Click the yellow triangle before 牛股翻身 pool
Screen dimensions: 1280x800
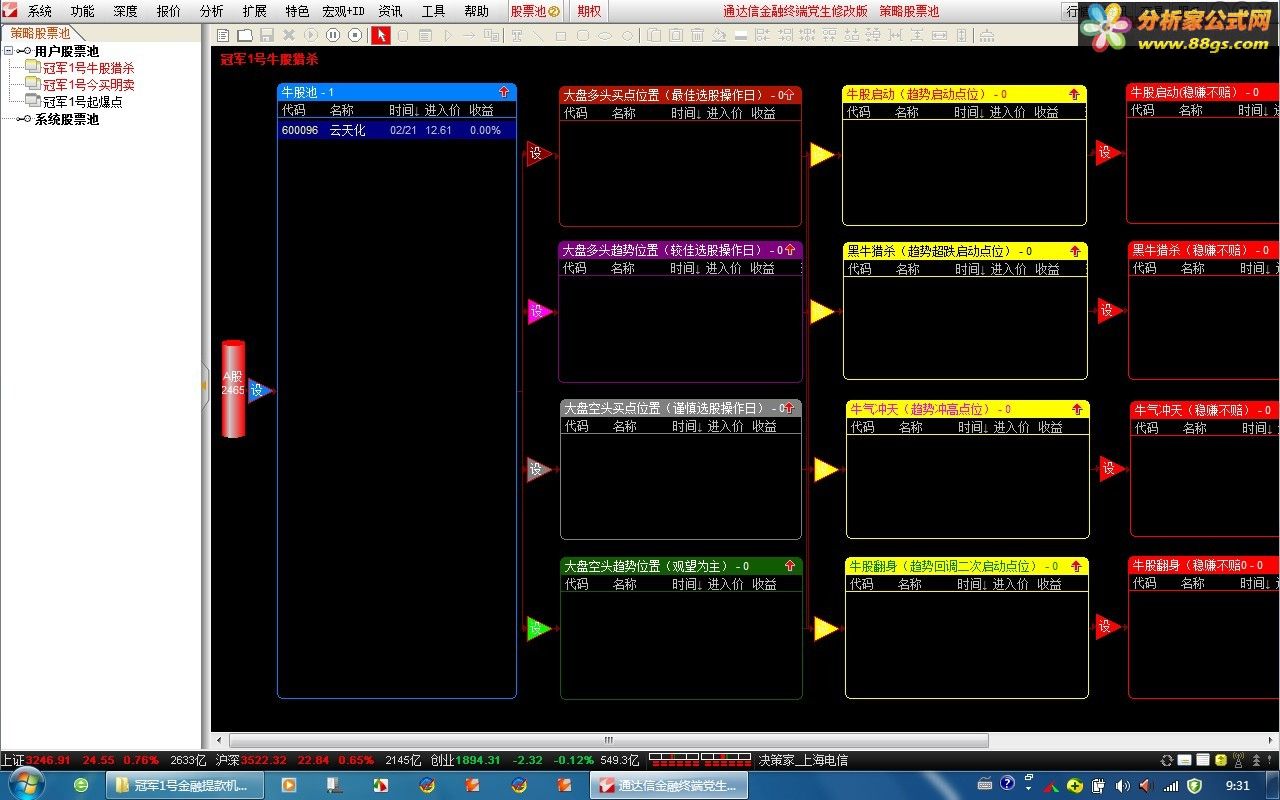click(x=825, y=628)
